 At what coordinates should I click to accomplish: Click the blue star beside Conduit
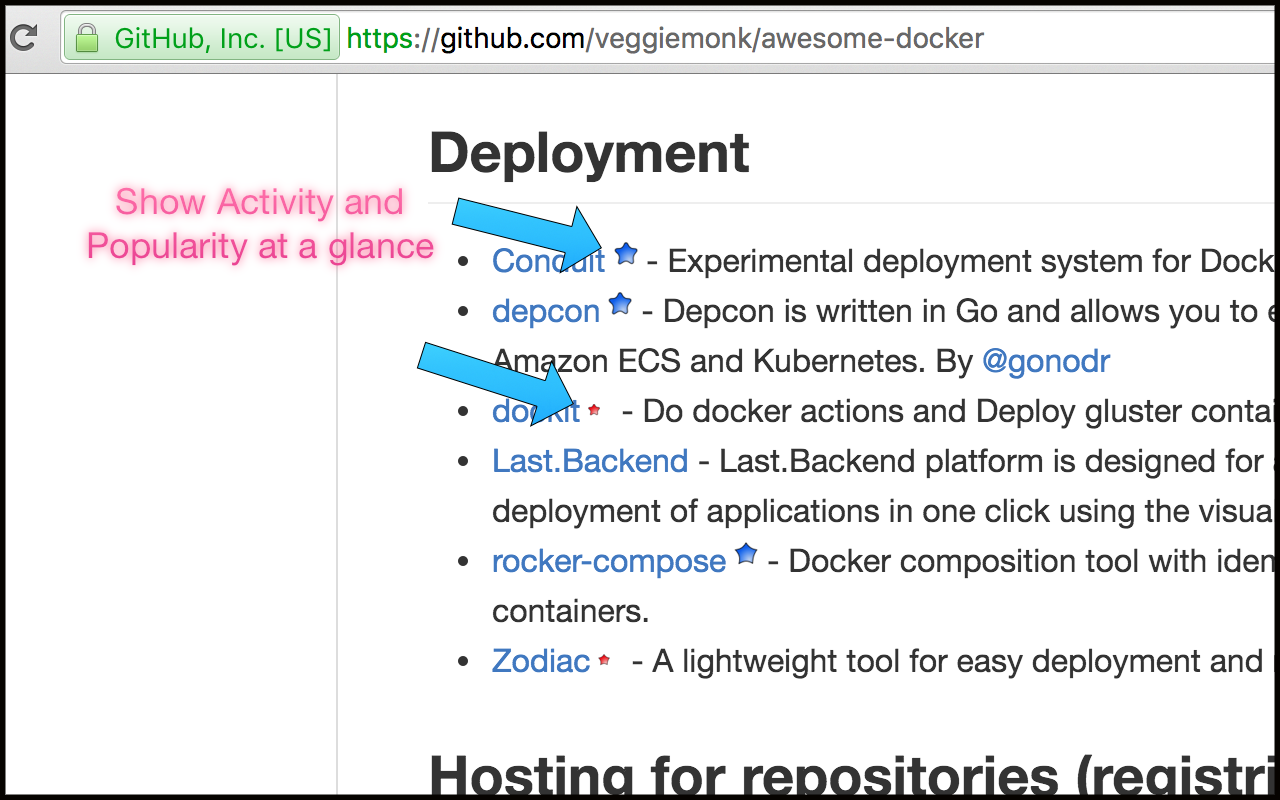point(626,254)
